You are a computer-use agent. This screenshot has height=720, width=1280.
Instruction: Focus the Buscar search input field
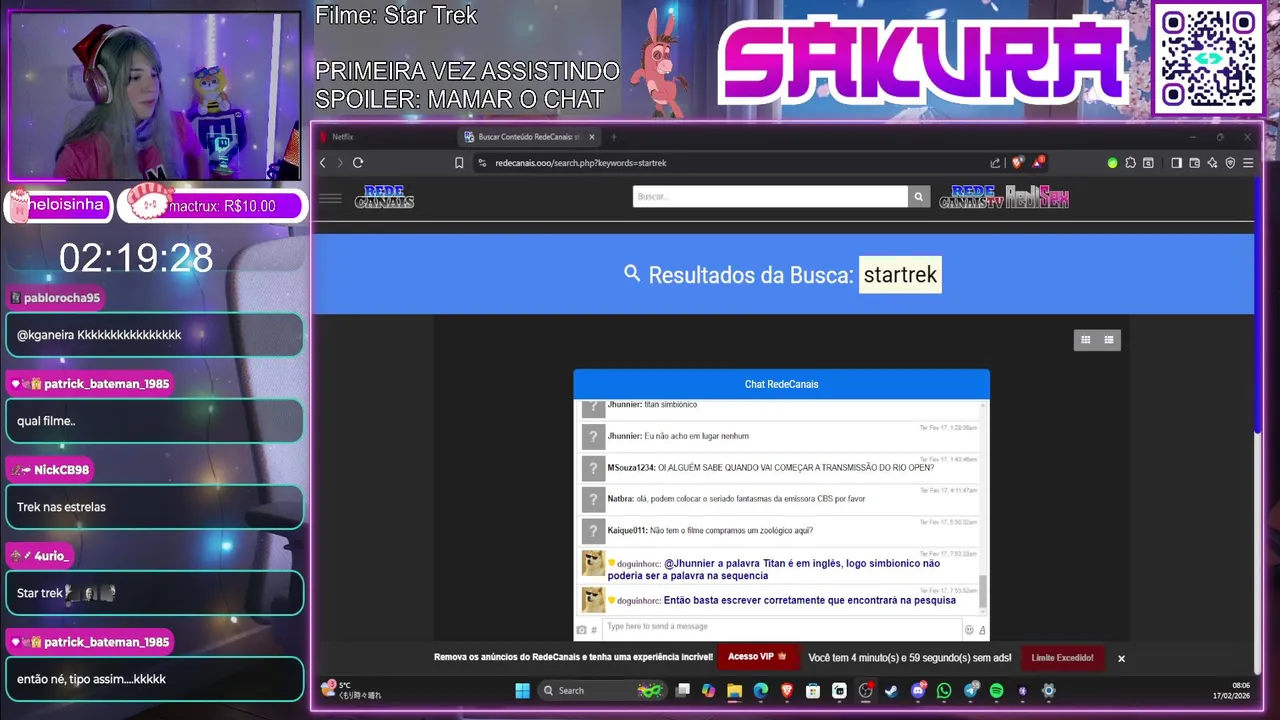(x=770, y=197)
